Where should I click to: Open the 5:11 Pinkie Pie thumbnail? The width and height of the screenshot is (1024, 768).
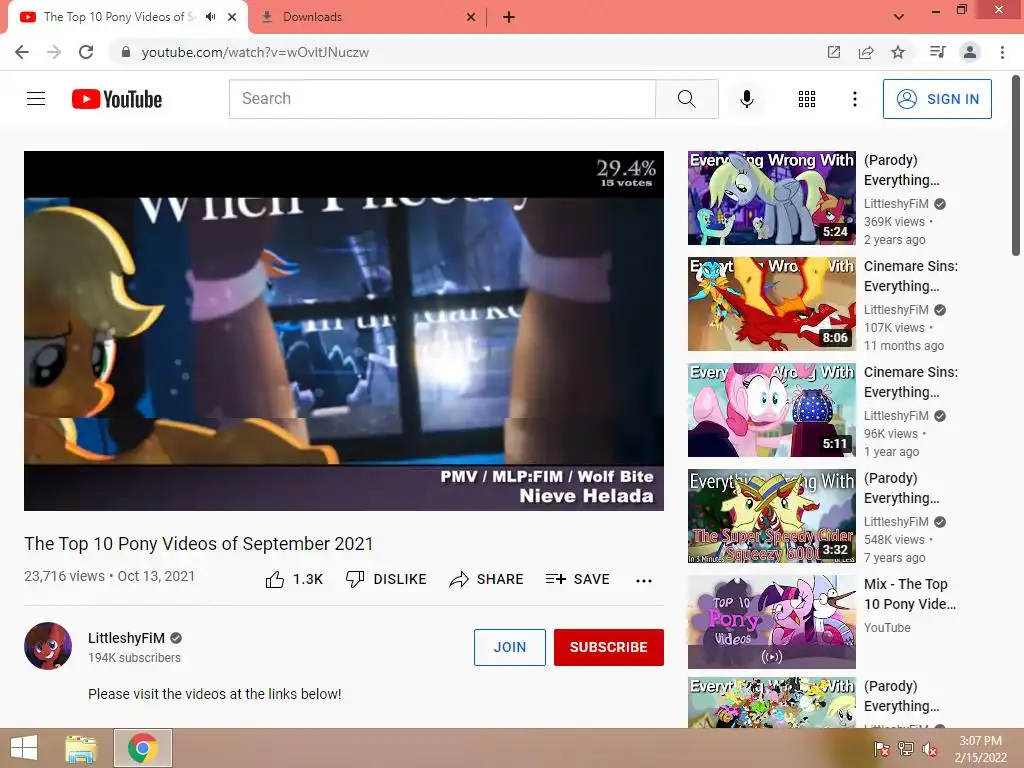coord(771,409)
